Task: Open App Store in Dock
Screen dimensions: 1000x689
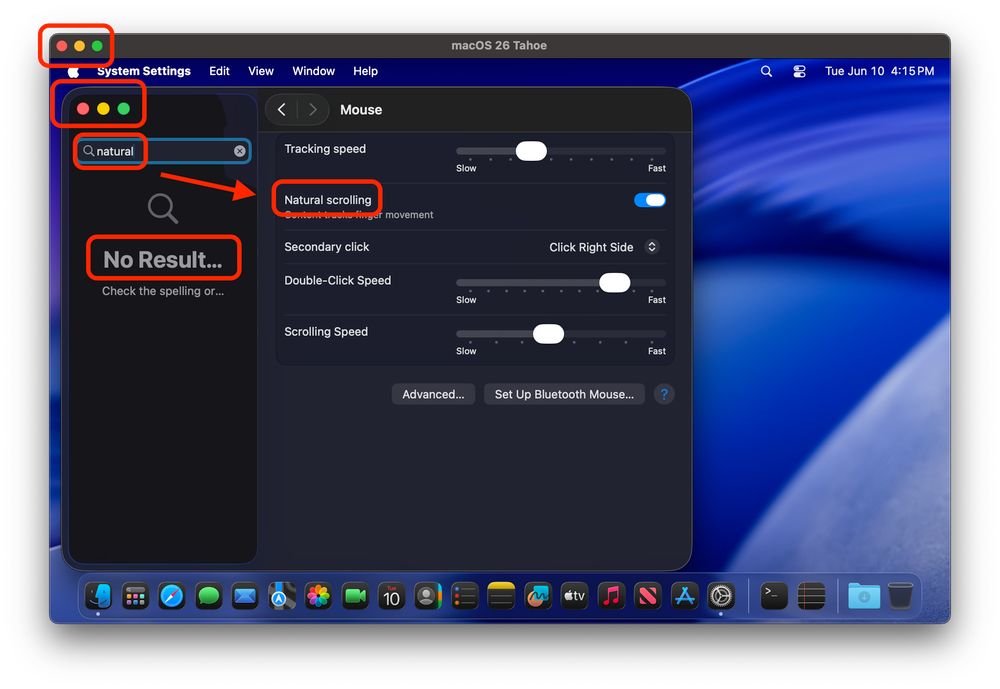Action: coord(684,596)
